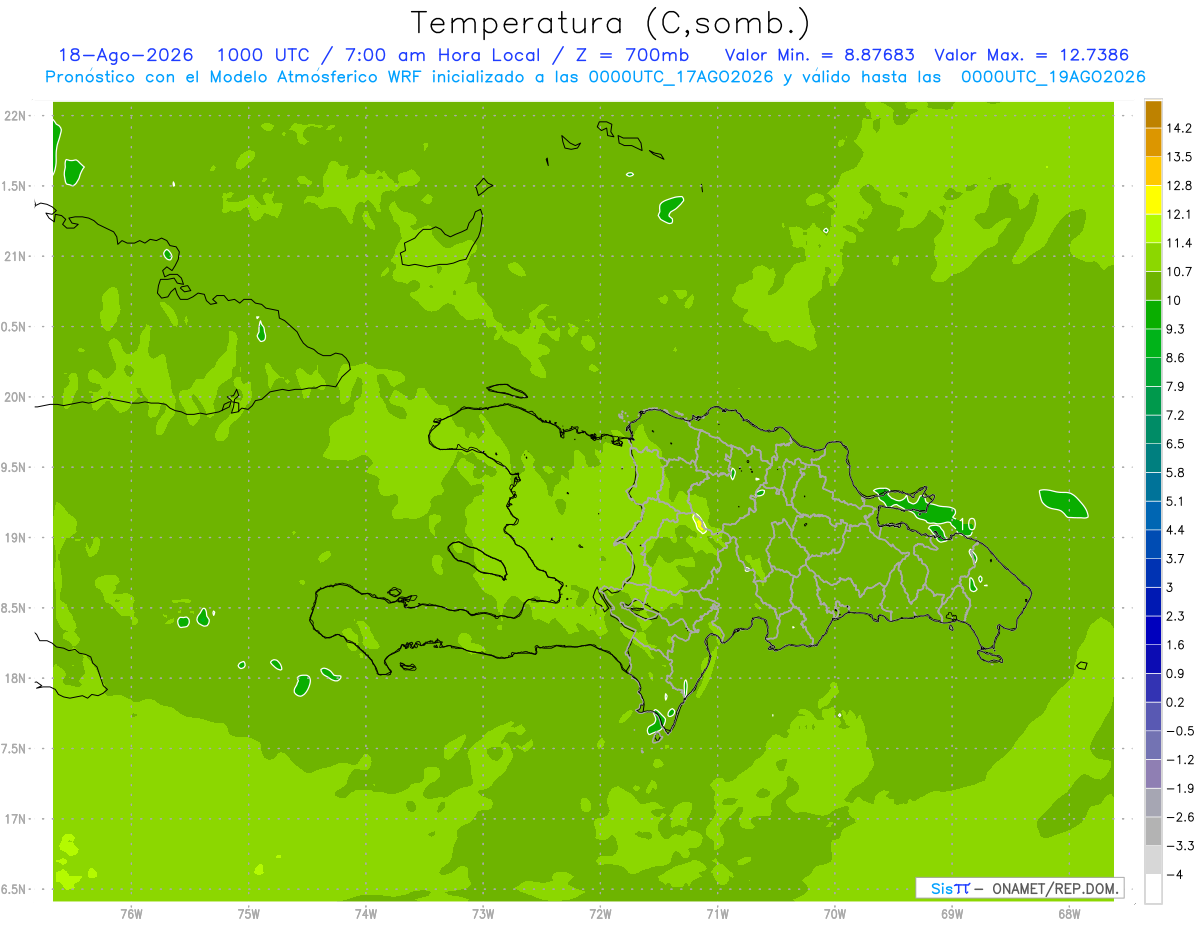Image resolution: width=1200 pixels, height=927 pixels.
Task: Click the yellow warm spot in central Hispaniola
Action: point(699,524)
